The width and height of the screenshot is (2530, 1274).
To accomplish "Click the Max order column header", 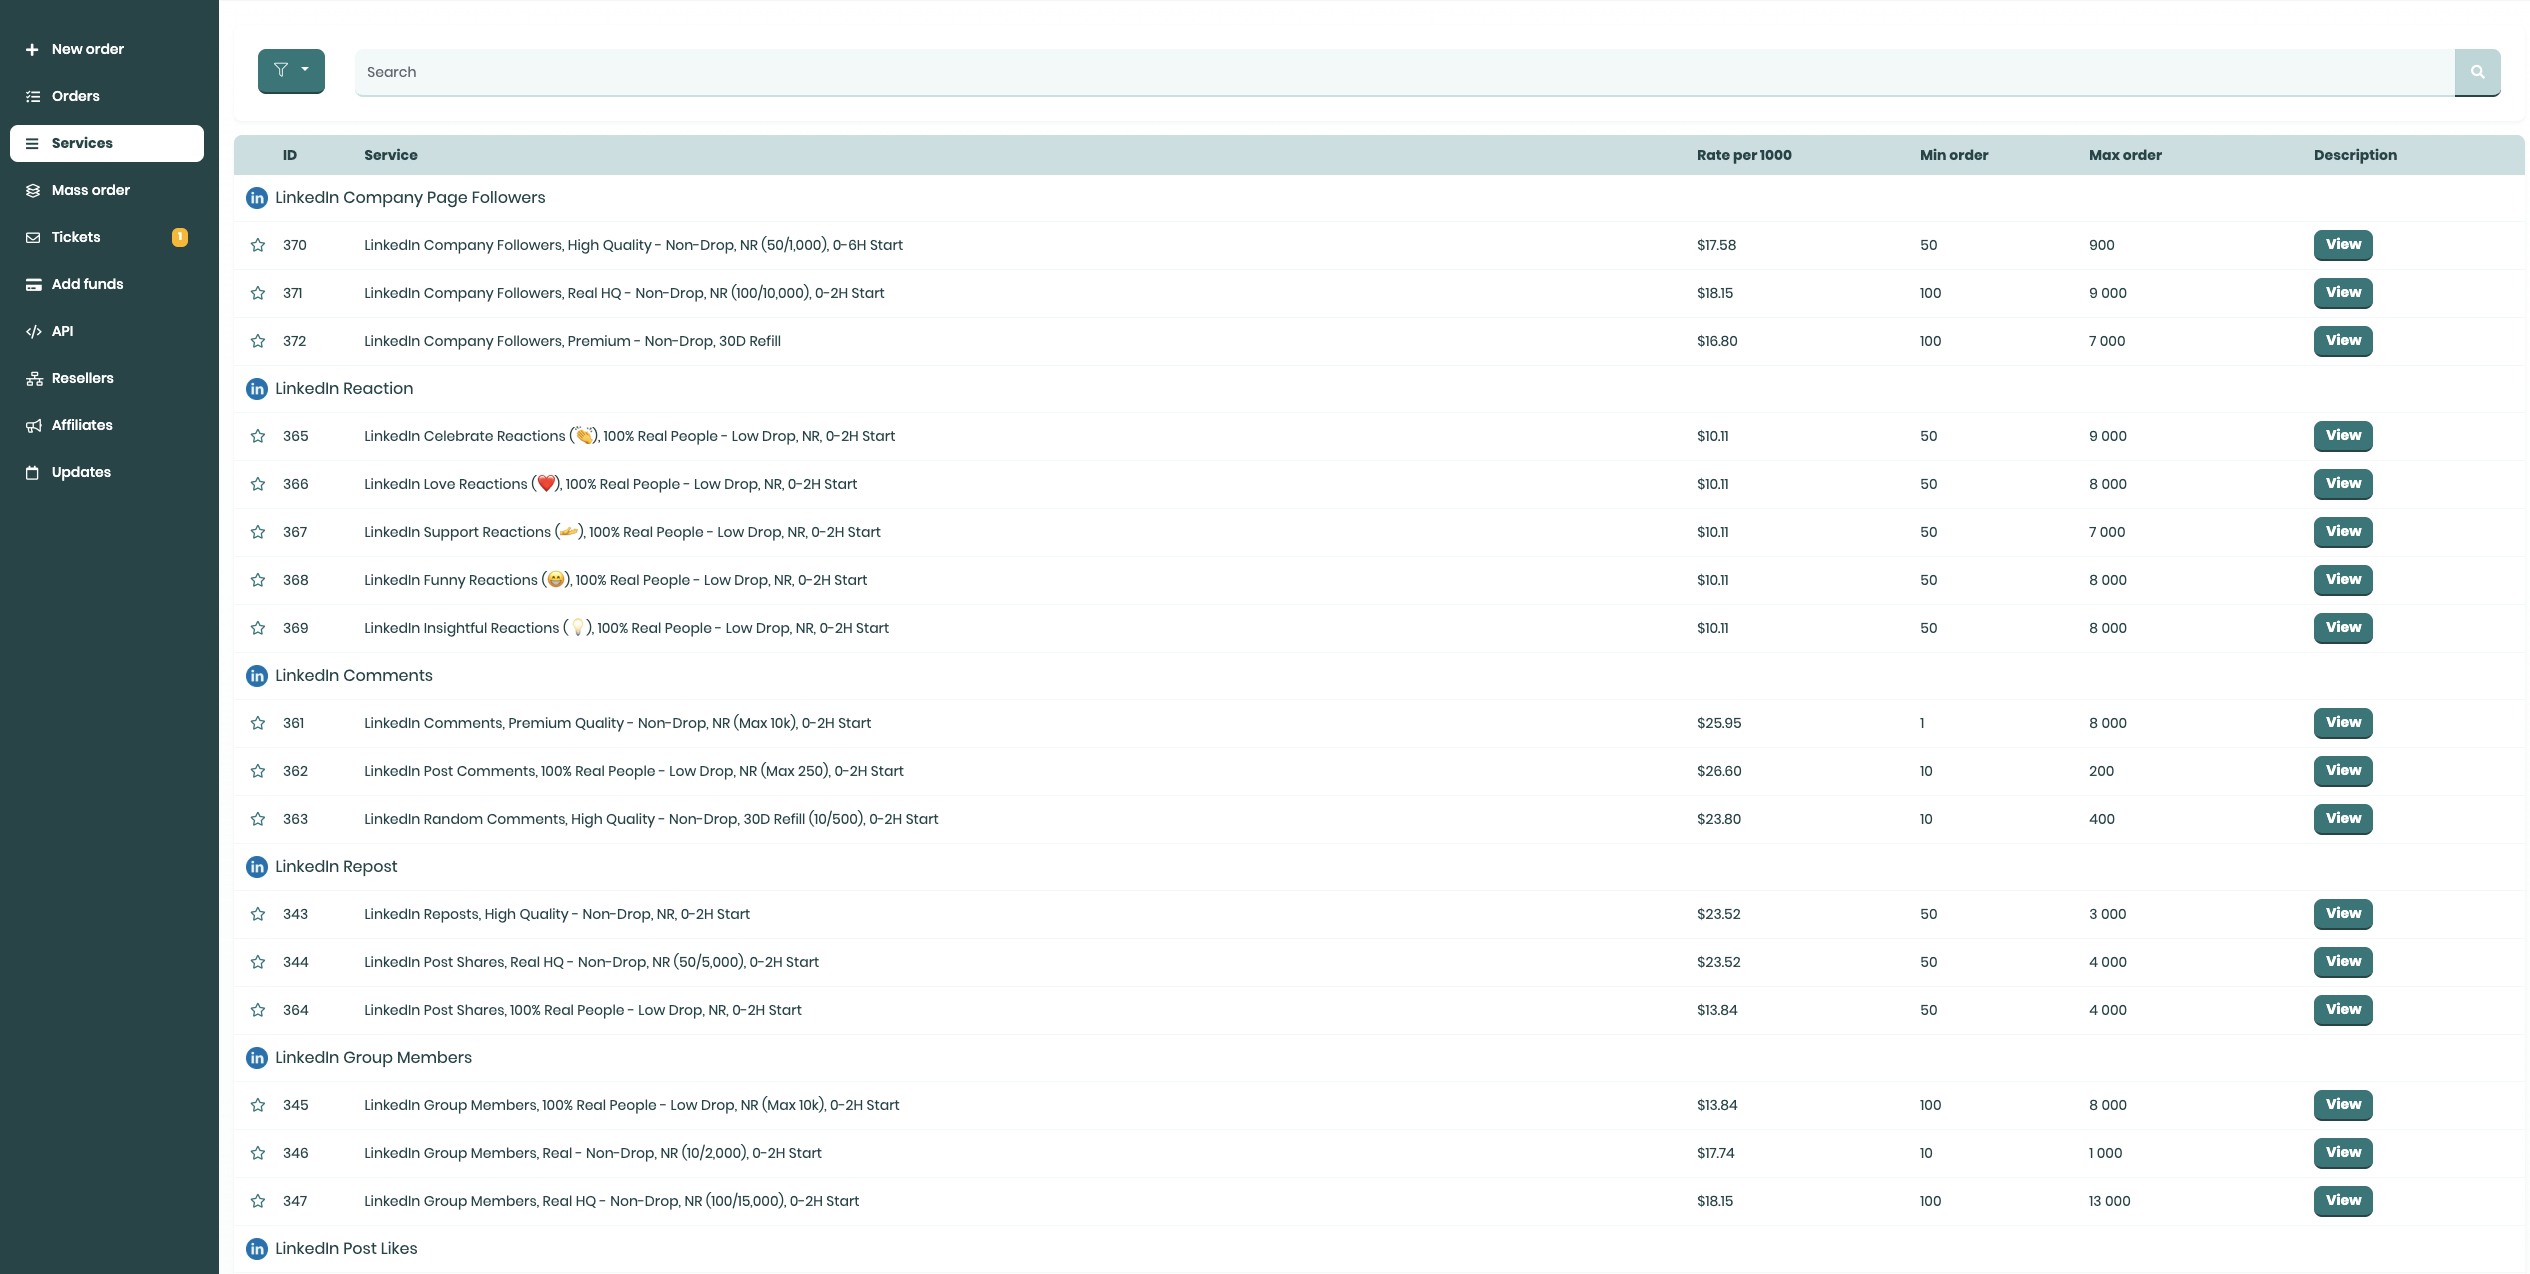I will click(2125, 155).
